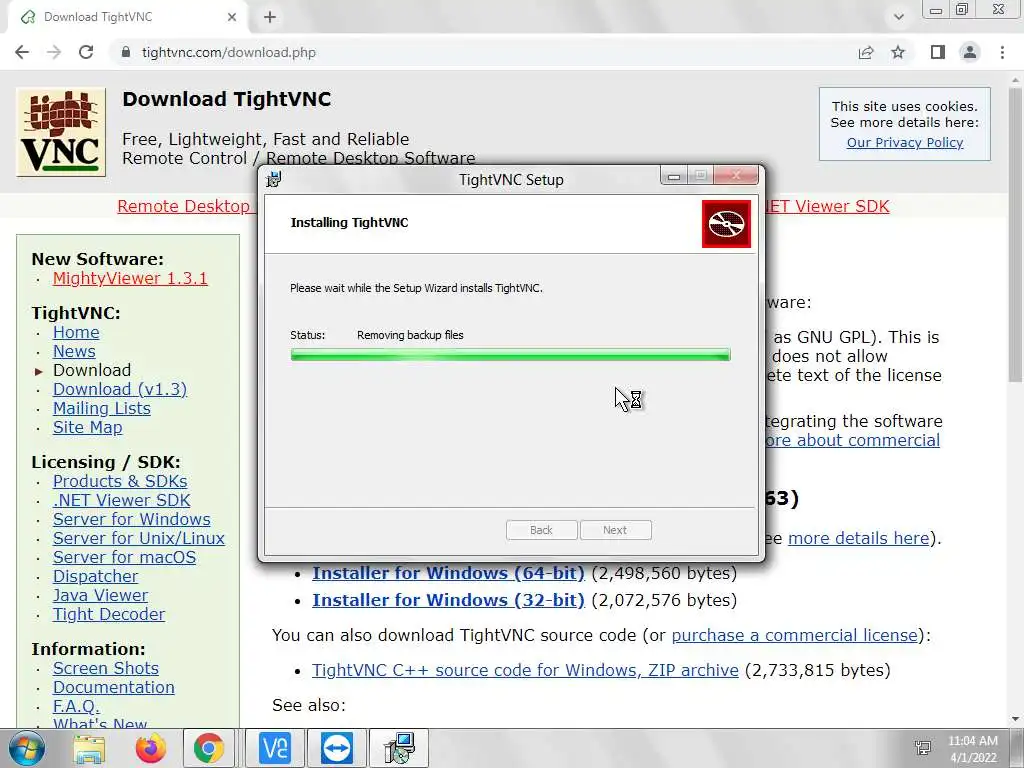
Task: Download Installer for Windows (64-bit)
Action: 448,573
